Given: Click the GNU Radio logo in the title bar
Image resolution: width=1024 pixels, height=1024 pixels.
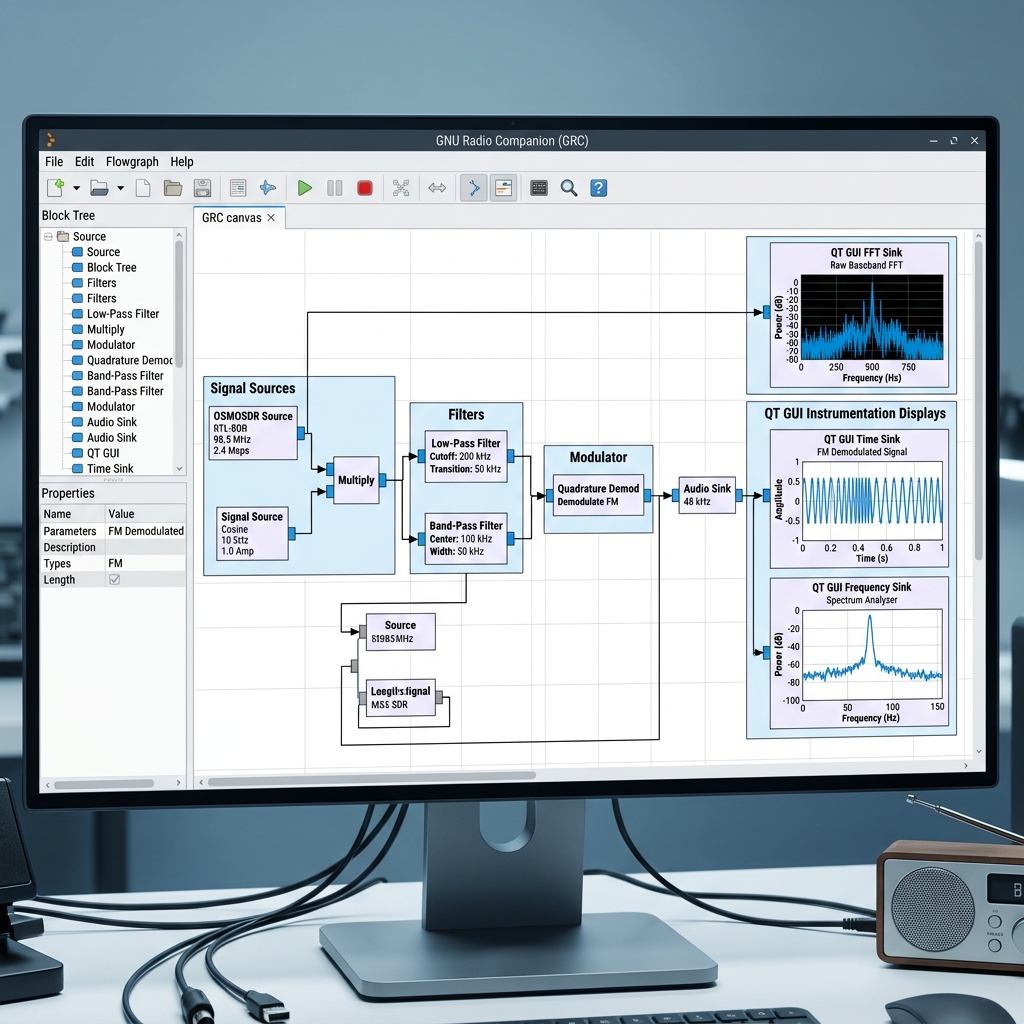Looking at the screenshot, I should coord(51,140).
